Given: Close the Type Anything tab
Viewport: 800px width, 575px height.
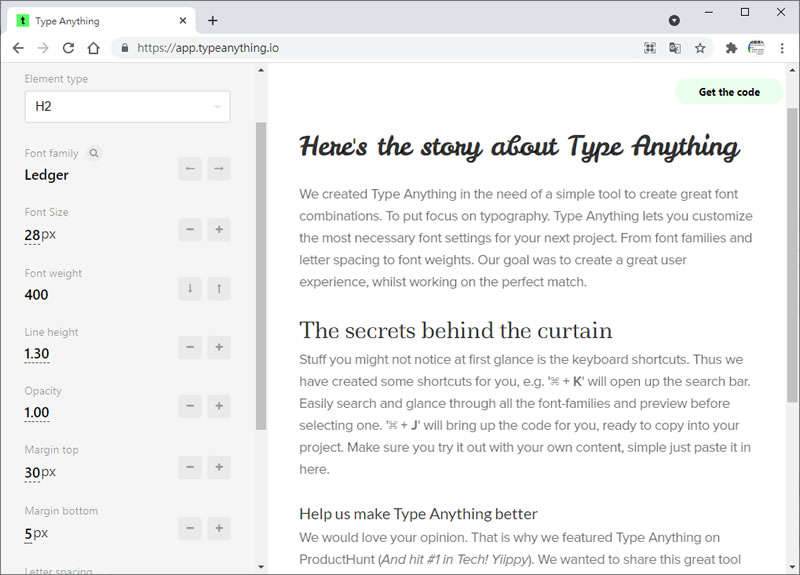Looking at the screenshot, I should 183,21.
